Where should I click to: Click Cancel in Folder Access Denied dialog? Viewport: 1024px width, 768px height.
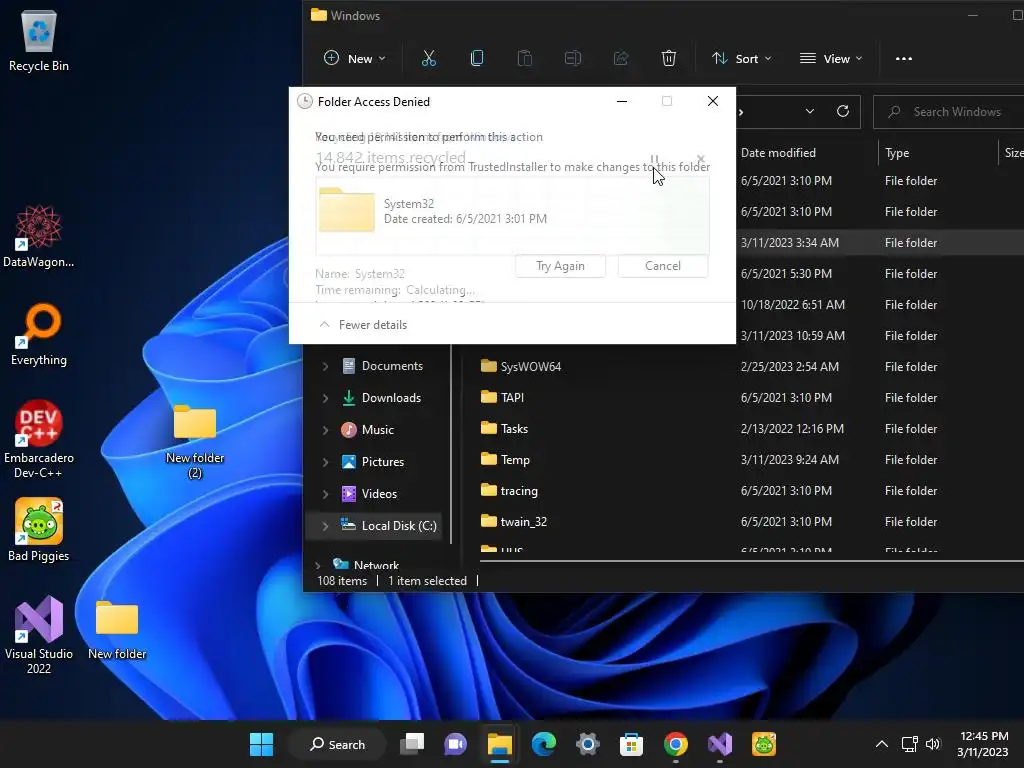tap(663, 266)
